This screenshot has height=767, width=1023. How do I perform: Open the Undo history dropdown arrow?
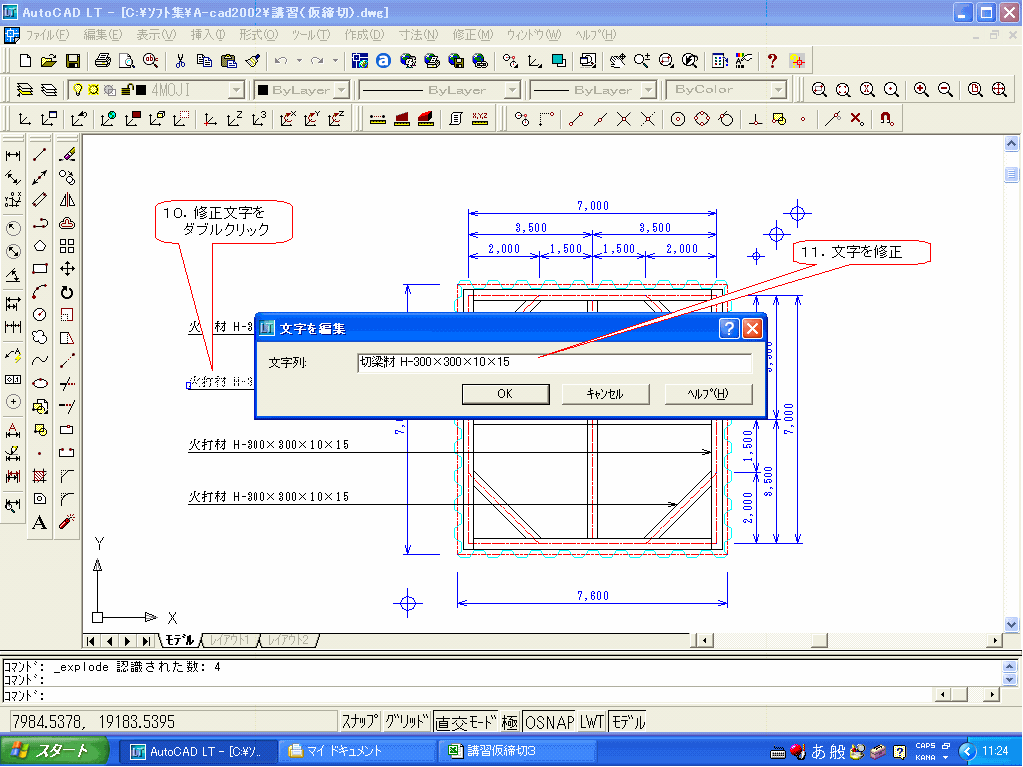coord(299,61)
